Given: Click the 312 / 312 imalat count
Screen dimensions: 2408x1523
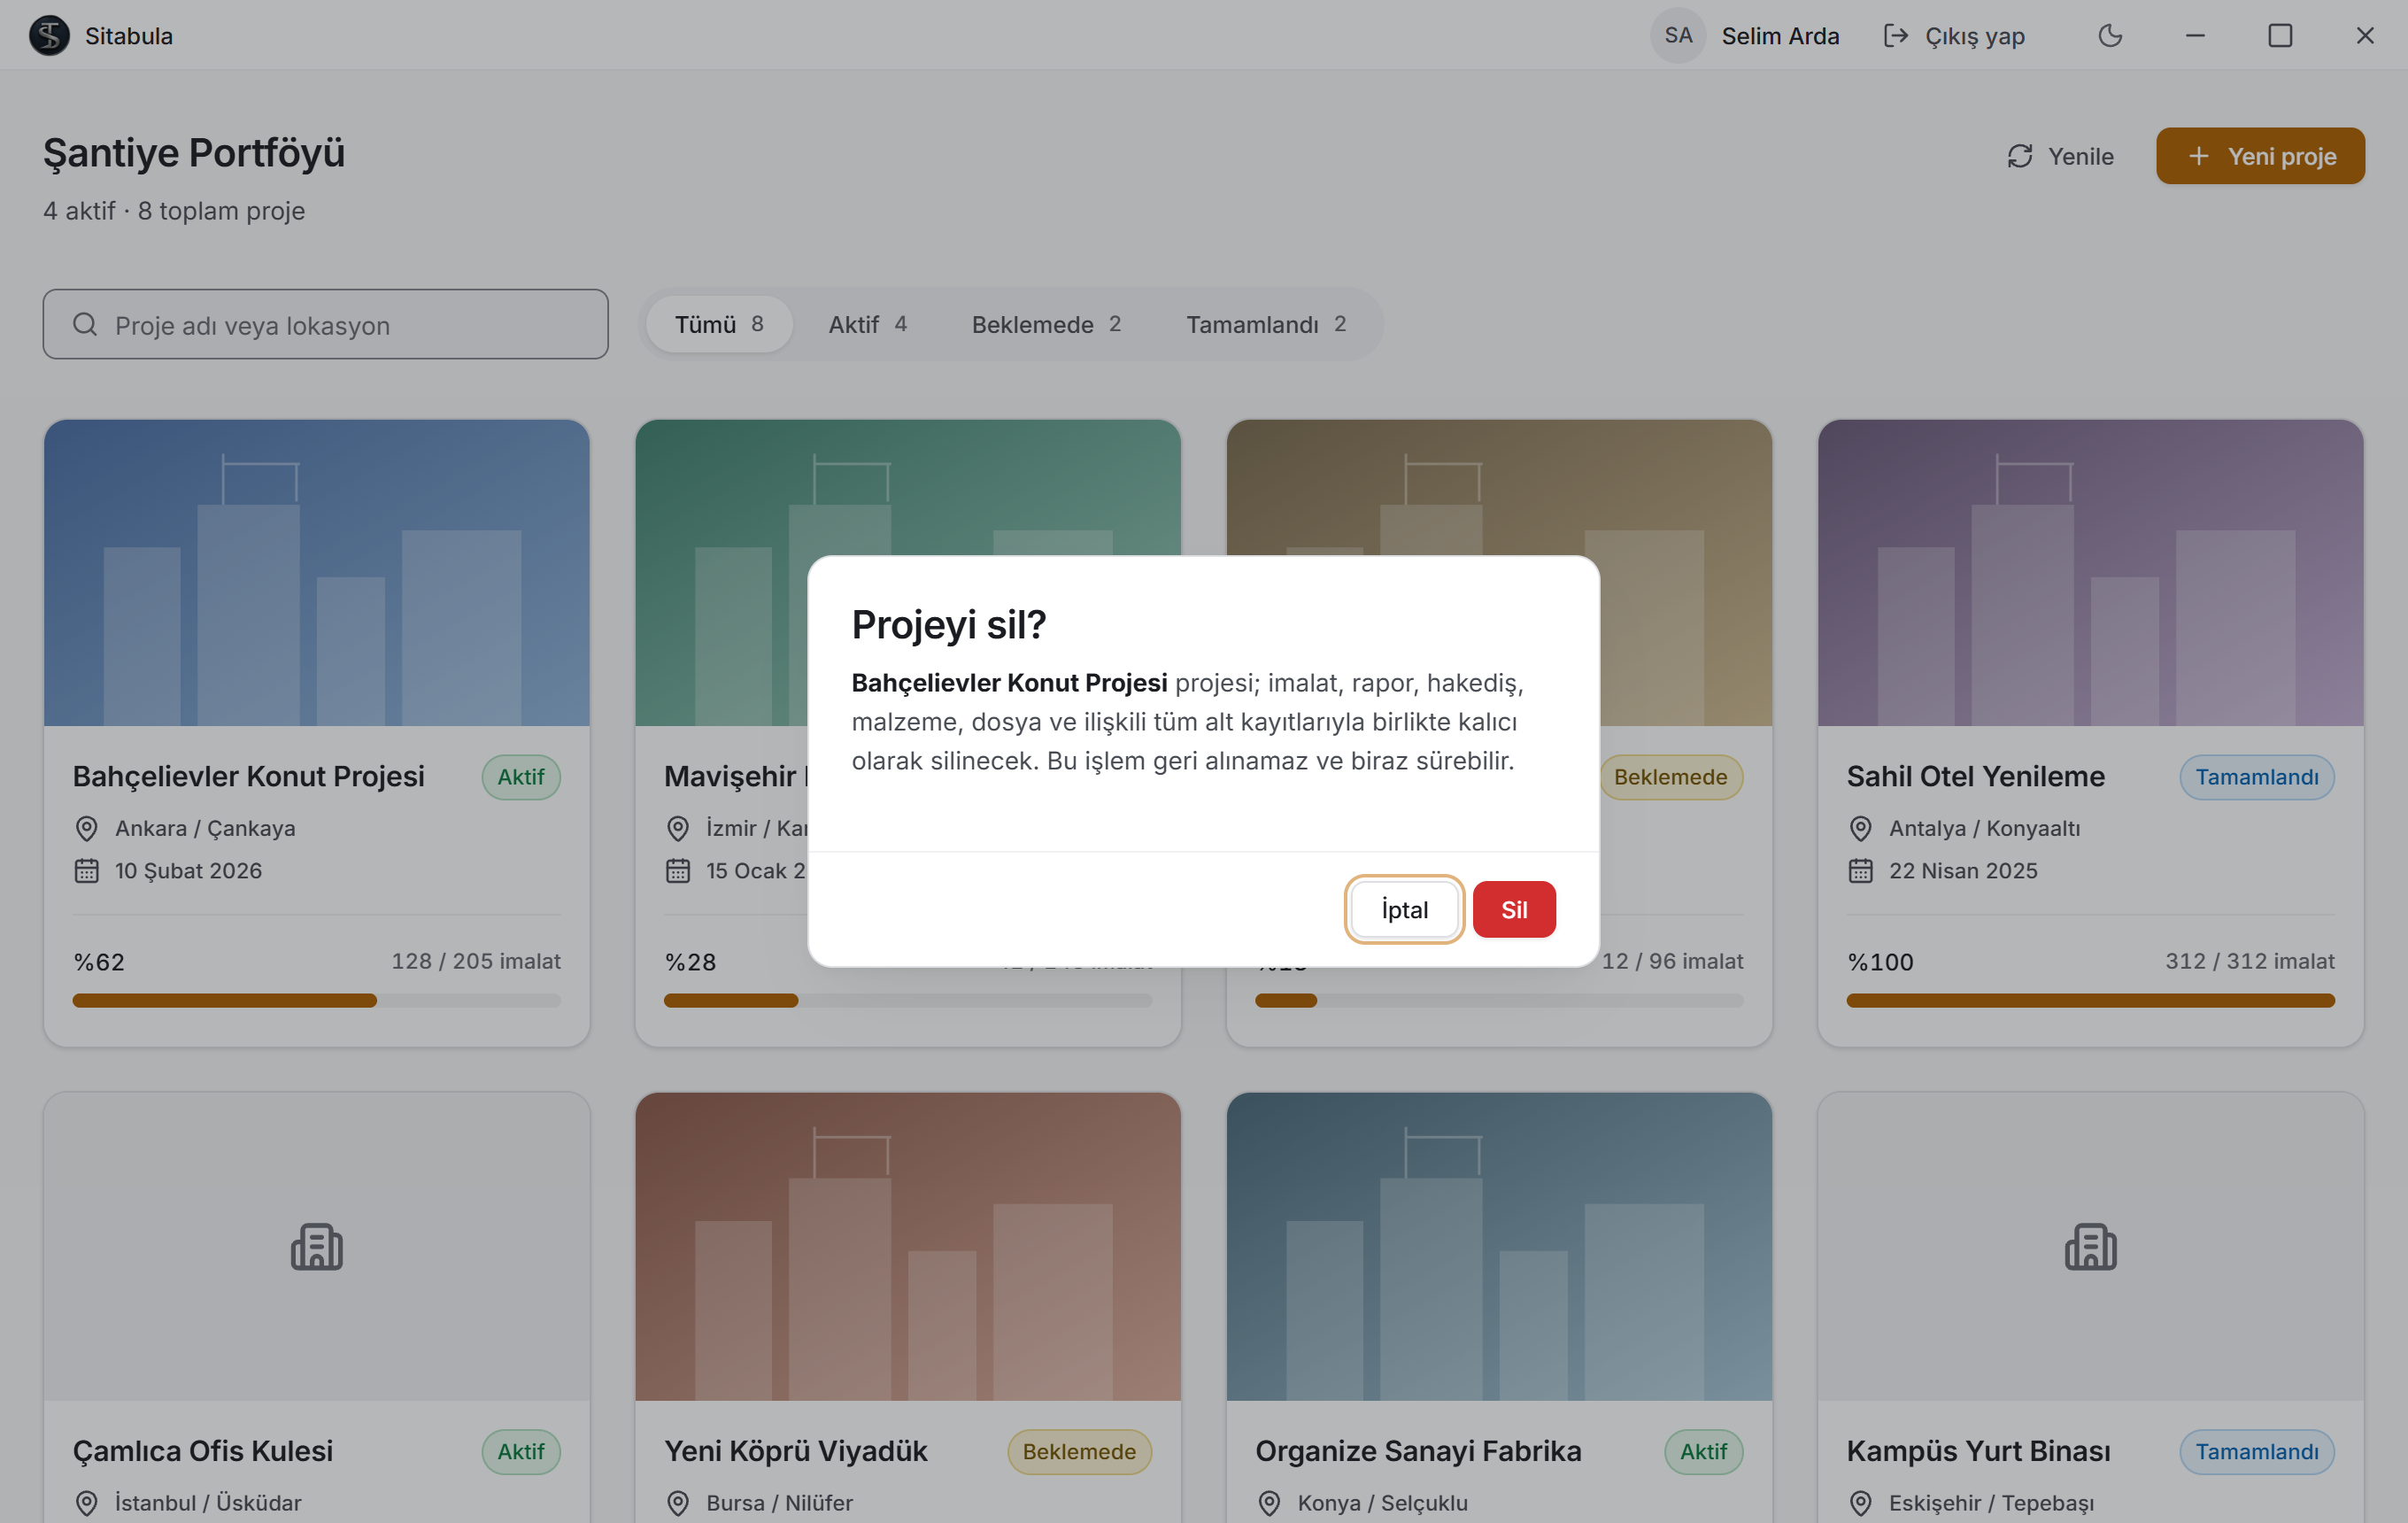Looking at the screenshot, I should tap(2250, 961).
